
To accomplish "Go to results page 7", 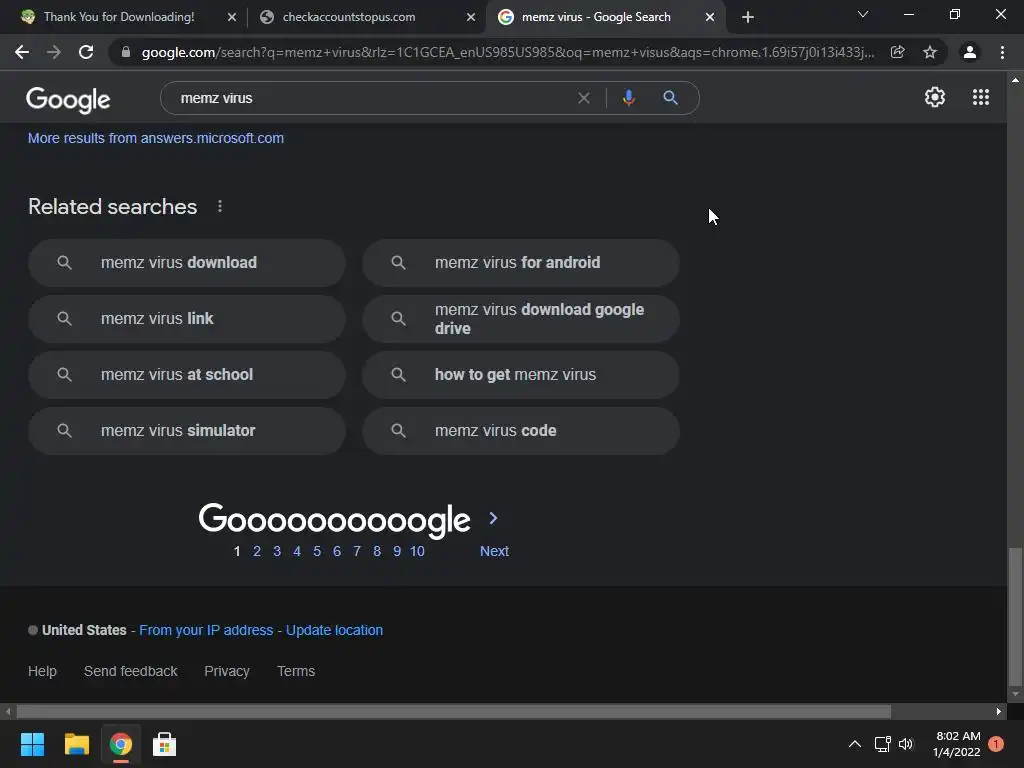I will (357, 551).
